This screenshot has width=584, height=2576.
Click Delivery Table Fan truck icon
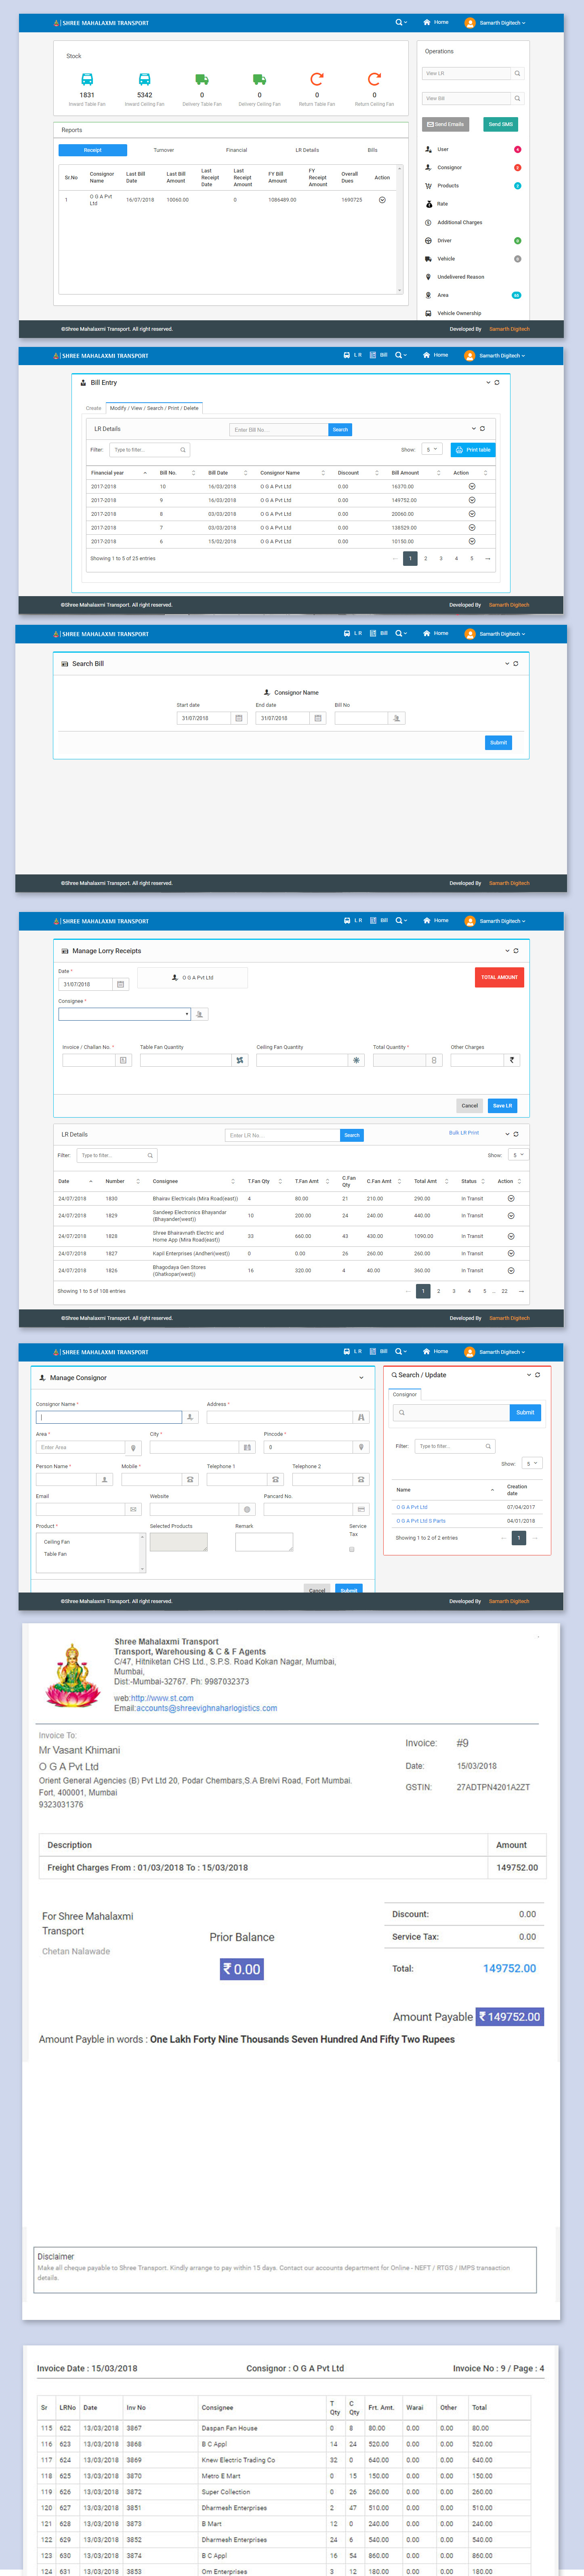point(202,79)
